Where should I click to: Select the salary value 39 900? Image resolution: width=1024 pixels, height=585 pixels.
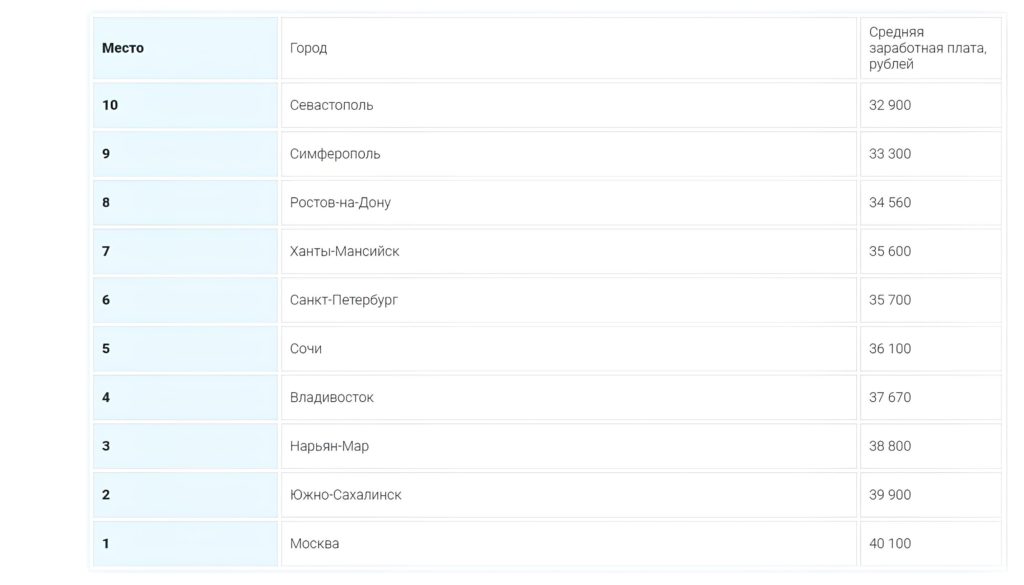(x=890, y=495)
